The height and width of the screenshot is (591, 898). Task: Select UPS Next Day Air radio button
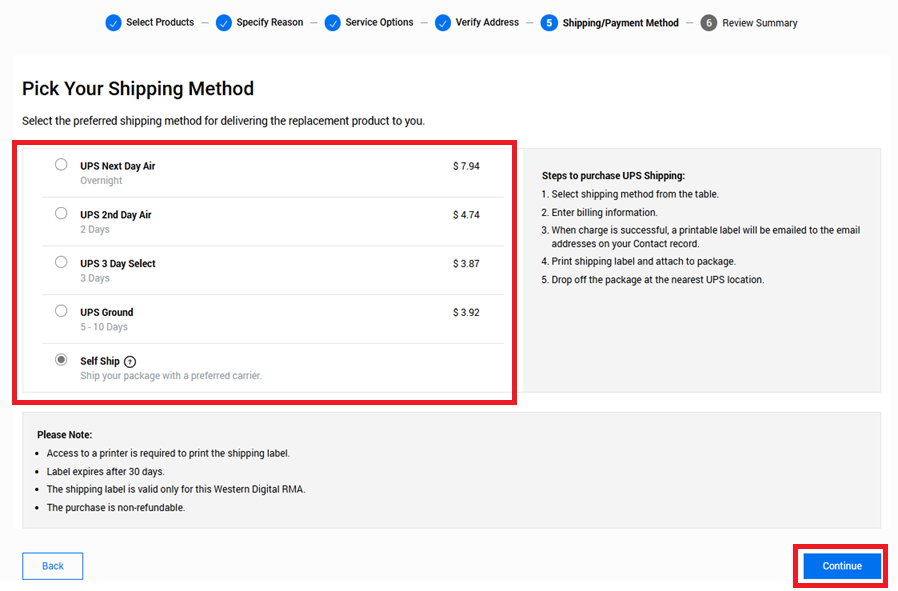tap(61, 165)
